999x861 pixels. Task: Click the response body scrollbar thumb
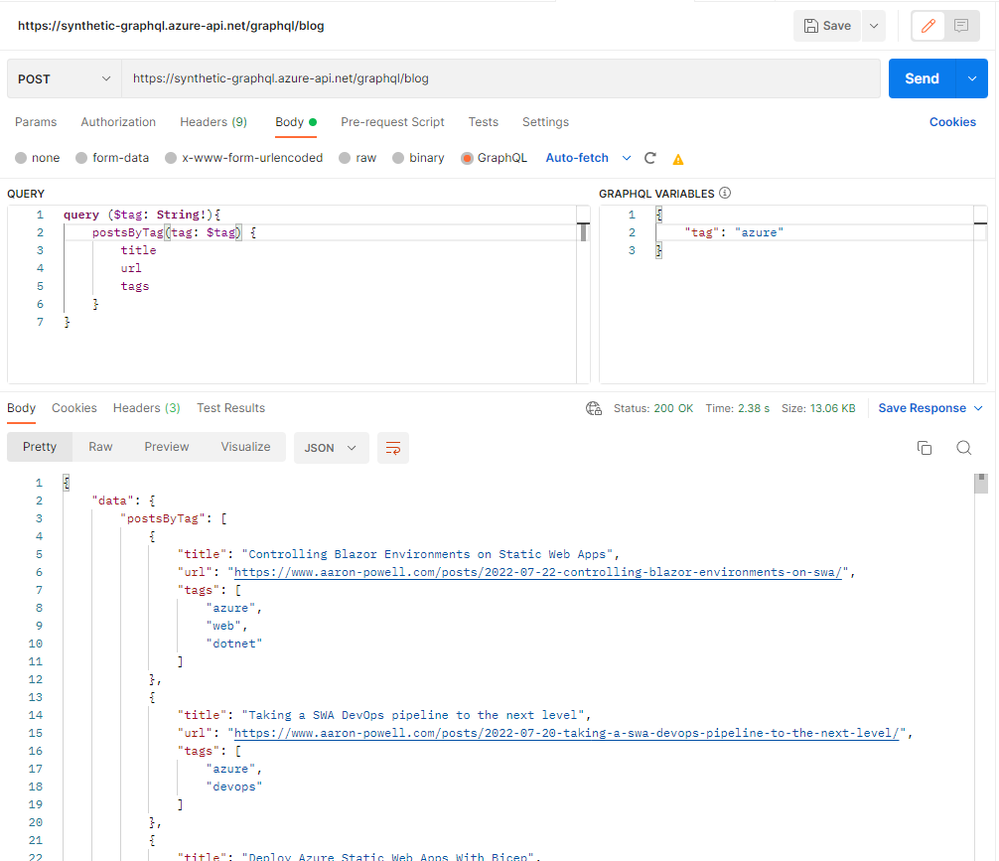[981, 483]
